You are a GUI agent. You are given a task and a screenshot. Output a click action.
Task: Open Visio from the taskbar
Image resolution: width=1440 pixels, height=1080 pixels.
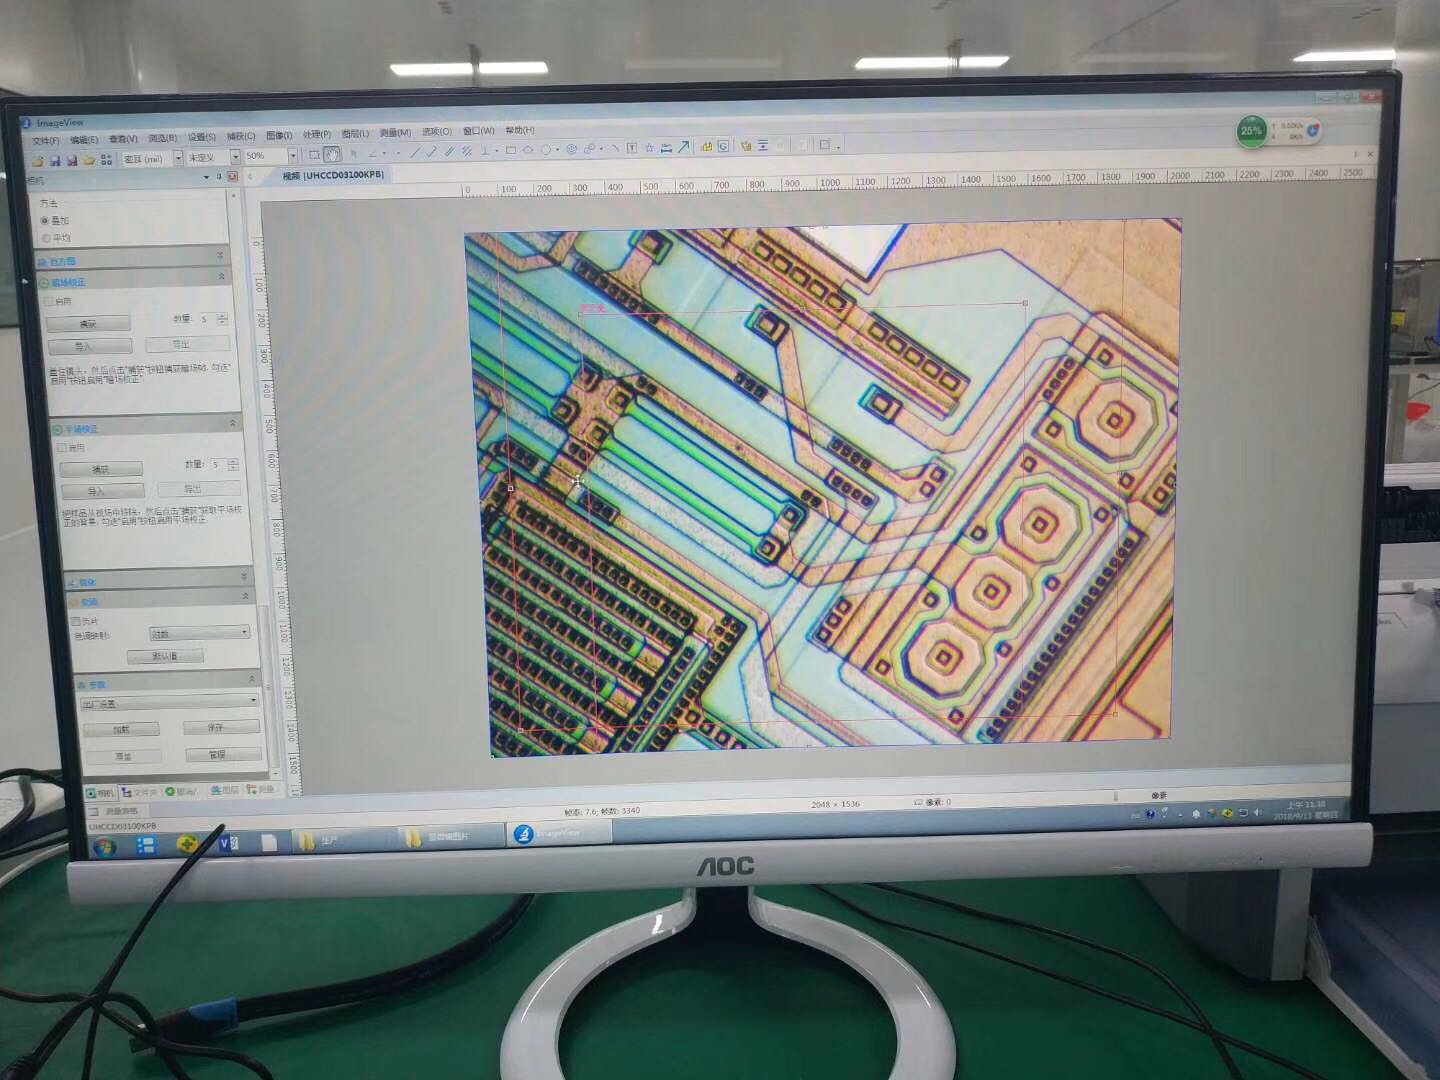coord(229,843)
